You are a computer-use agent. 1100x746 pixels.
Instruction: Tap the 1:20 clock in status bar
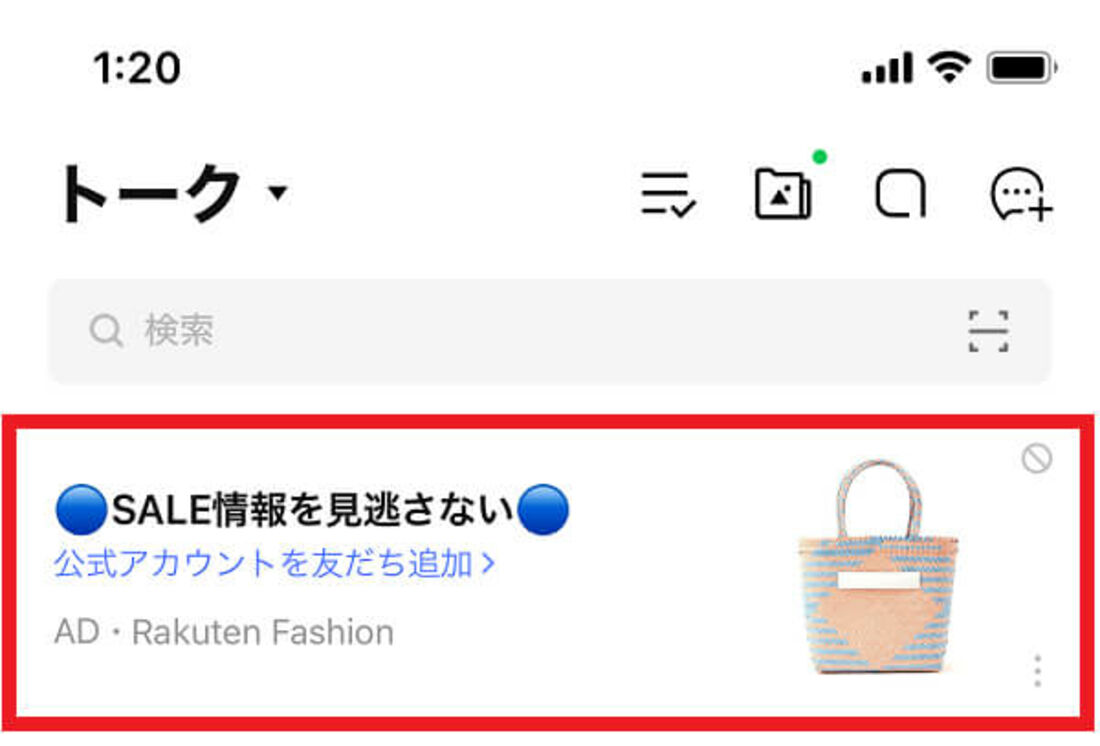(138, 68)
